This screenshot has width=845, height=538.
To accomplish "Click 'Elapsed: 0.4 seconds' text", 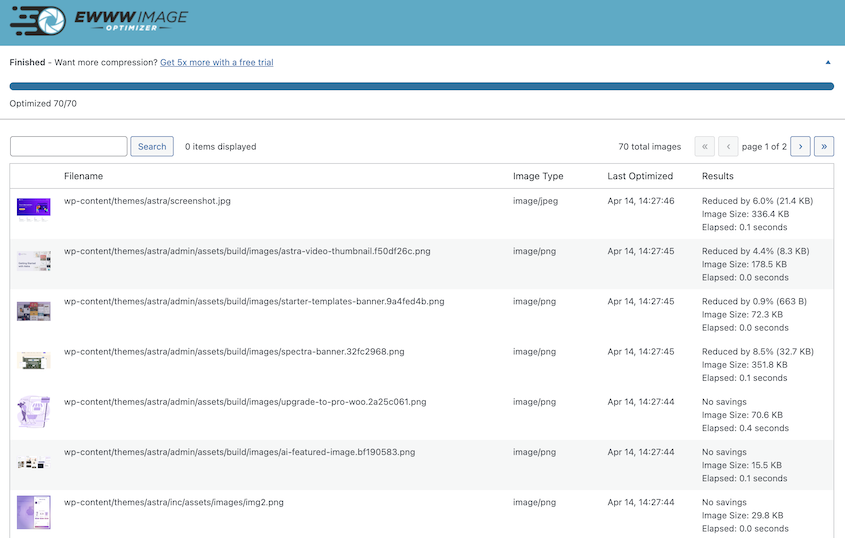I will coord(745,428).
